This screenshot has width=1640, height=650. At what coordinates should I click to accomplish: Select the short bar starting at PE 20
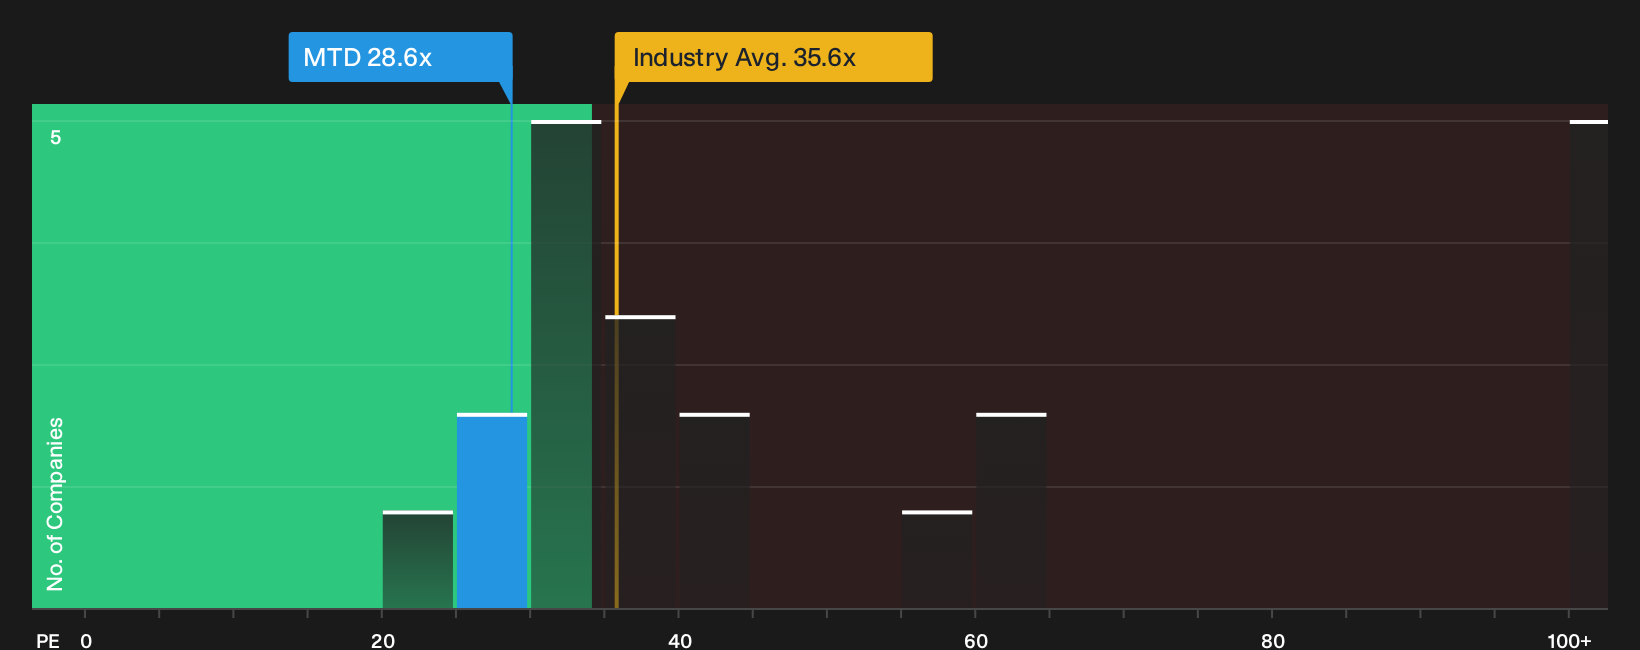coord(418,560)
